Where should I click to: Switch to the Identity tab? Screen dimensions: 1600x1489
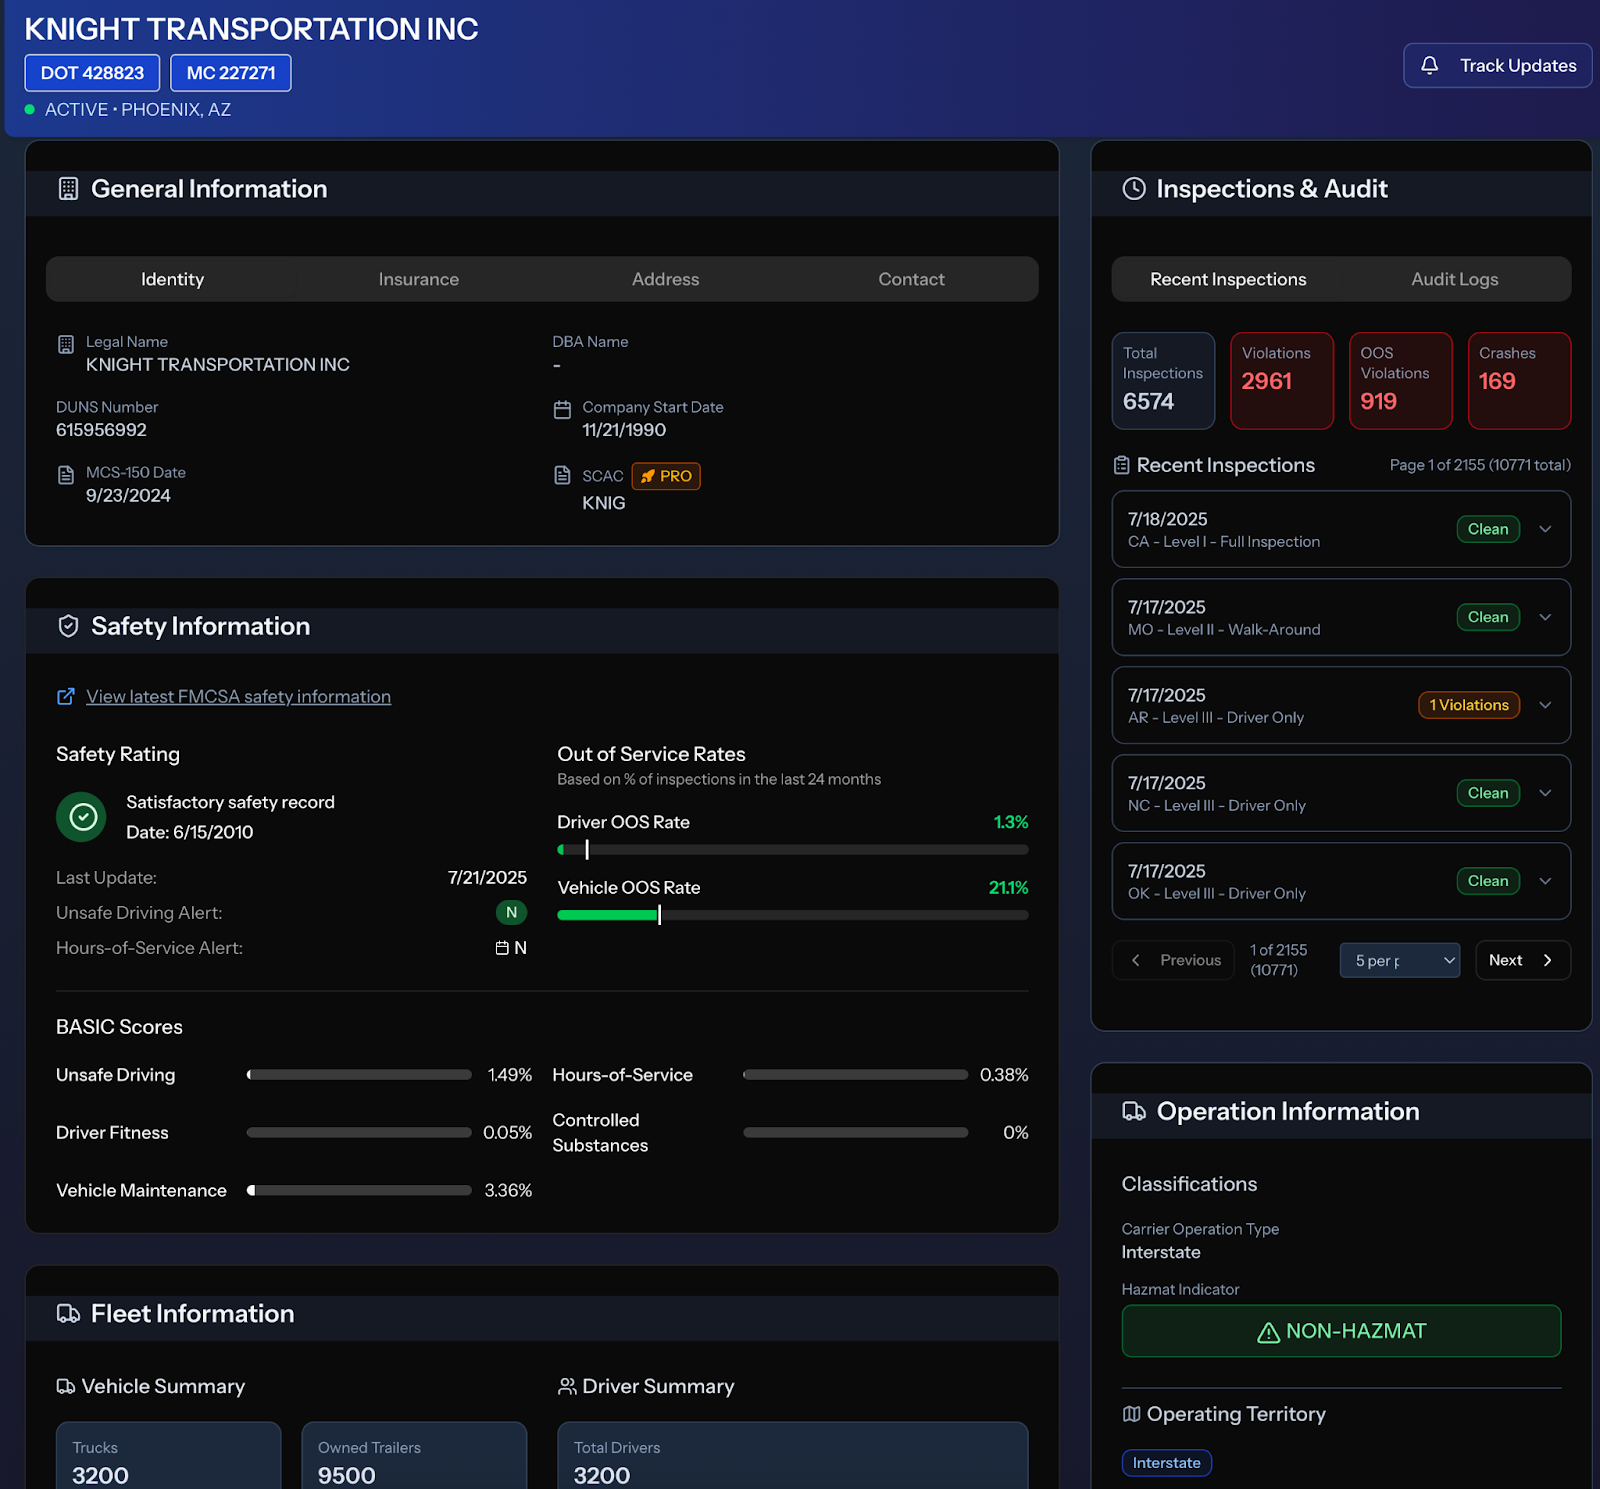click(172, 279)
